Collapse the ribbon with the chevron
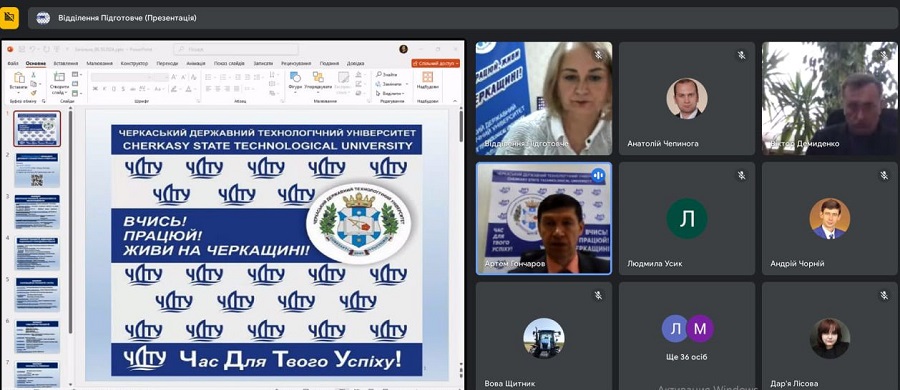The height and width of the screenshot is (390, 900). (455, 101)
